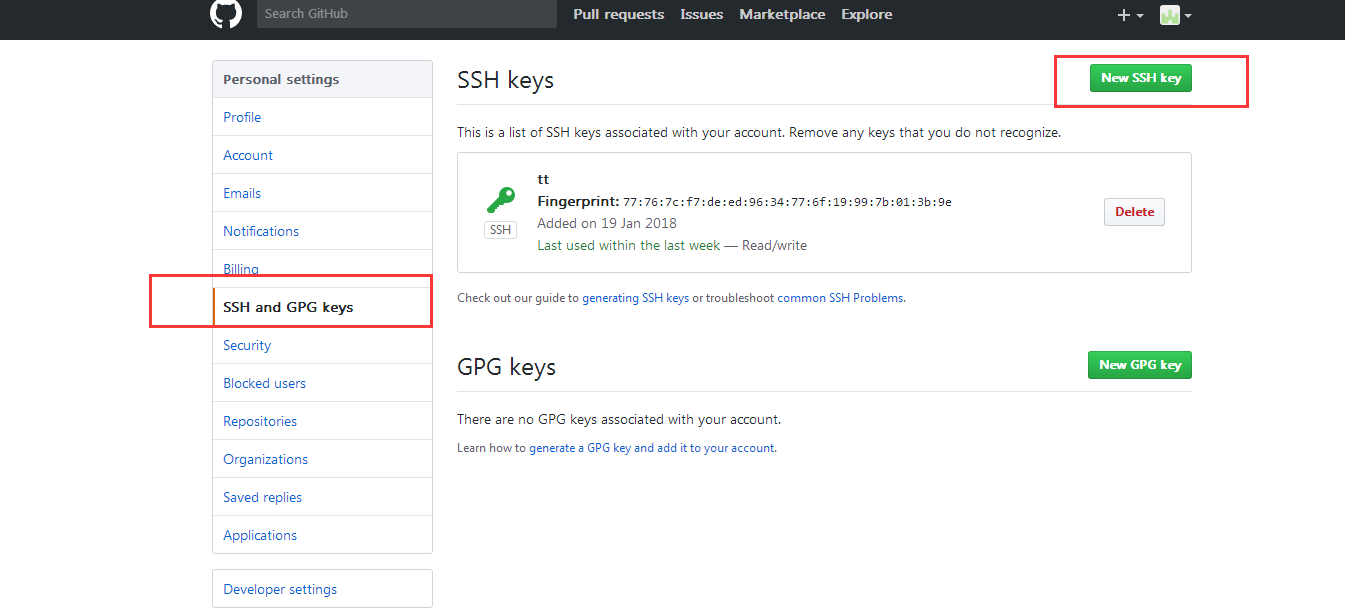1345x608 pixels.
Task: Delete the tt SSH key
Action: click(1134, 212)
